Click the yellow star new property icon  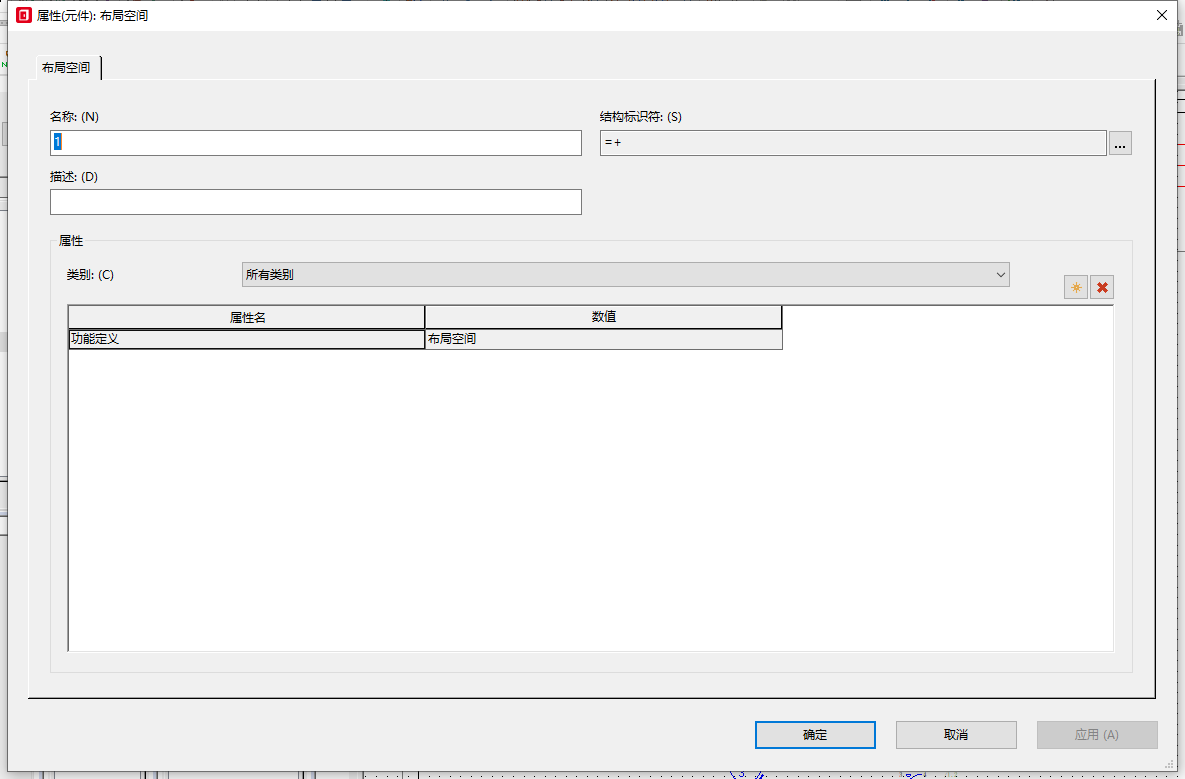tap(1076, 288)
